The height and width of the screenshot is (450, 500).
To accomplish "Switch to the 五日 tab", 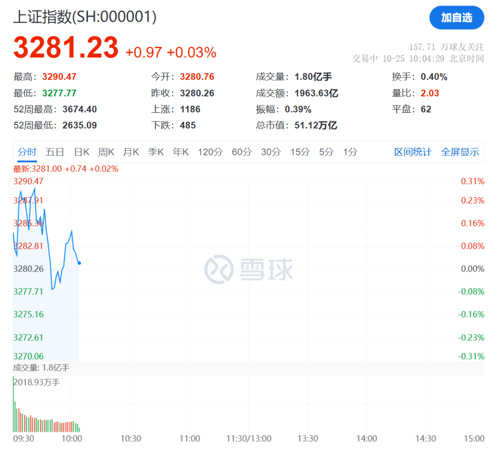I will point(55,152).
